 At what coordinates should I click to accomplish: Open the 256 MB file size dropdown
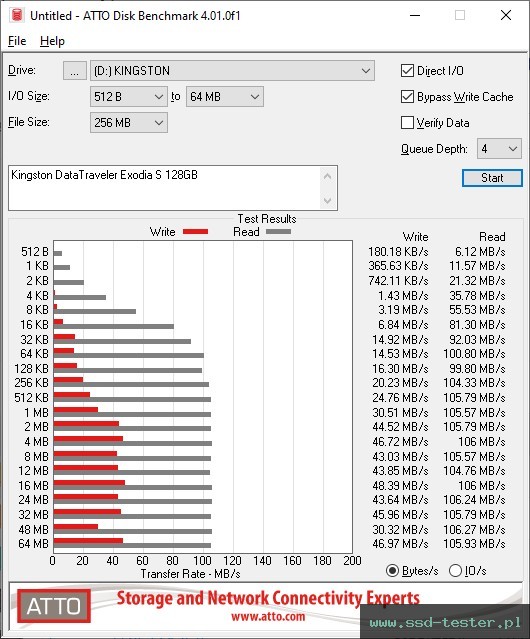(x=128, y=123)
